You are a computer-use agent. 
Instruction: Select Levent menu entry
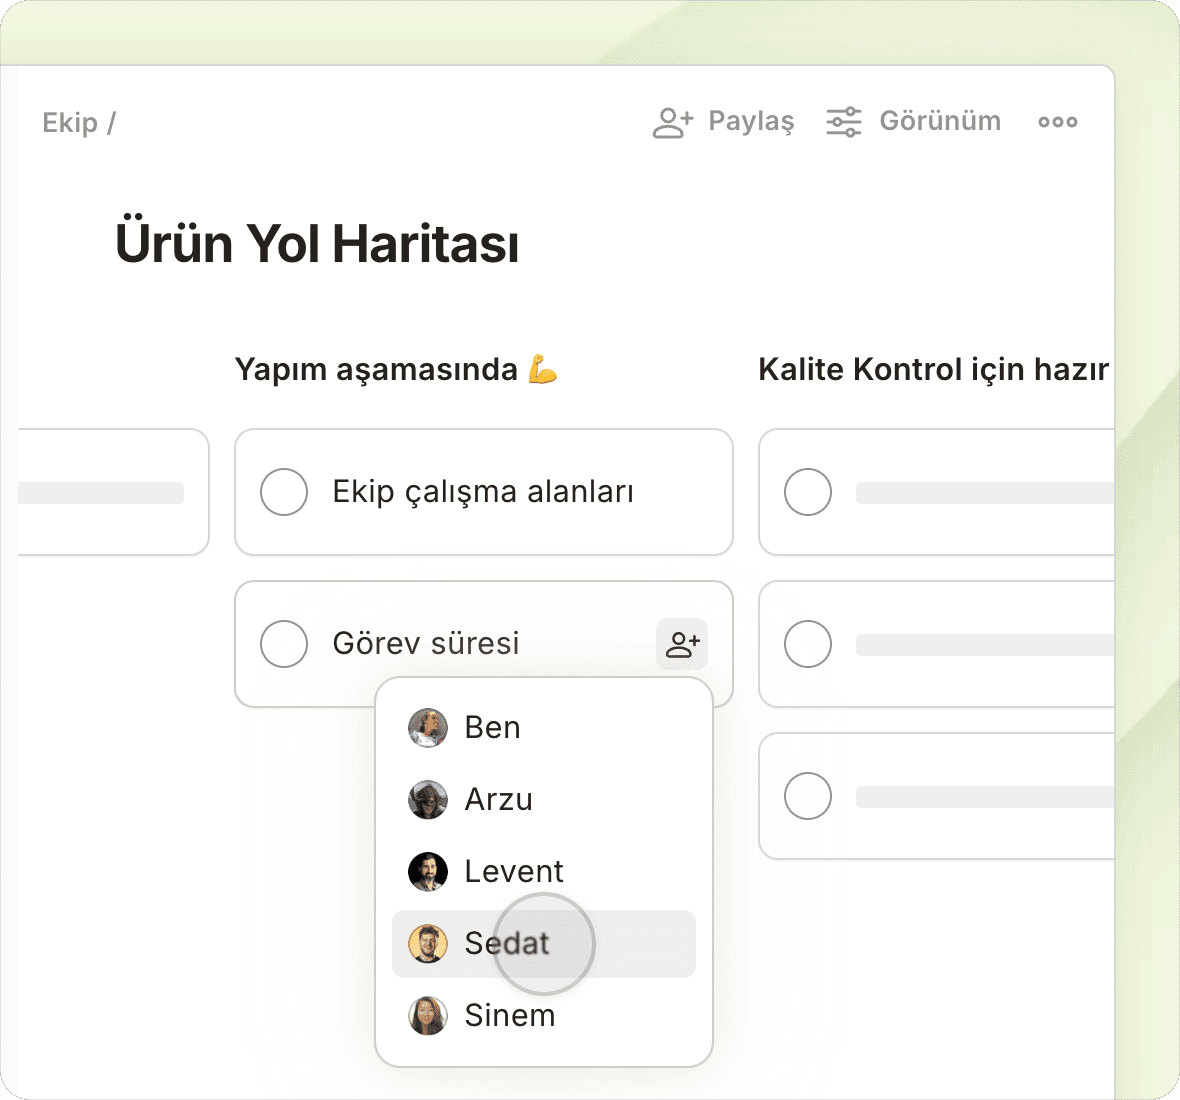coord(514,872)
